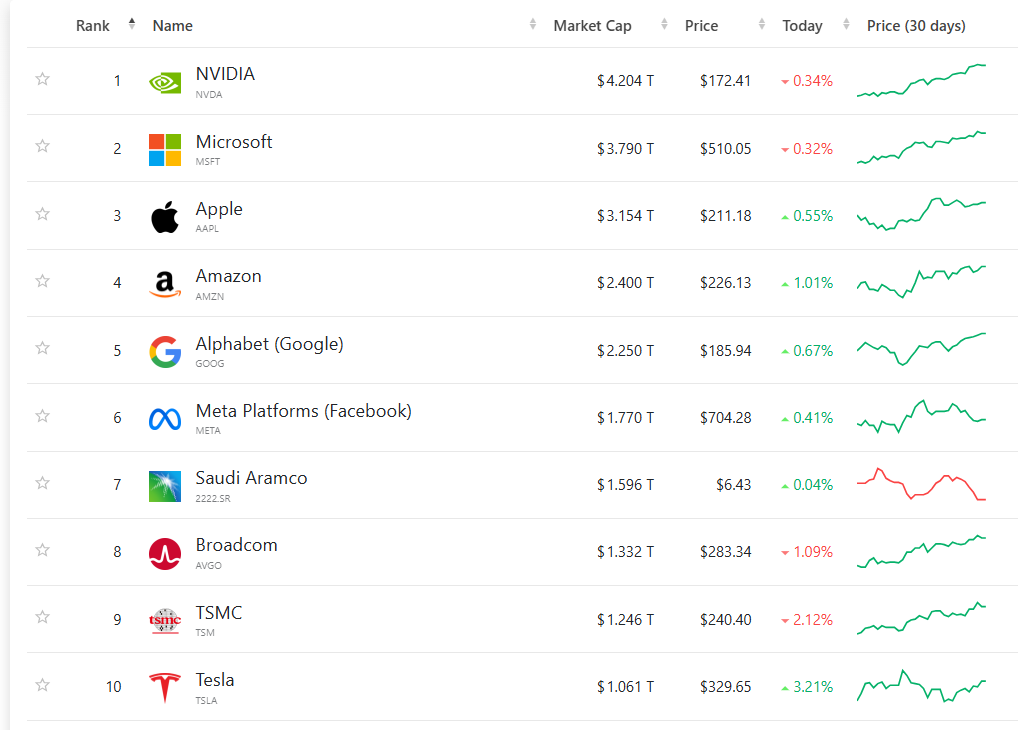Click the Saudi Aramco 30-day price chart

click(x=921, y=485)
